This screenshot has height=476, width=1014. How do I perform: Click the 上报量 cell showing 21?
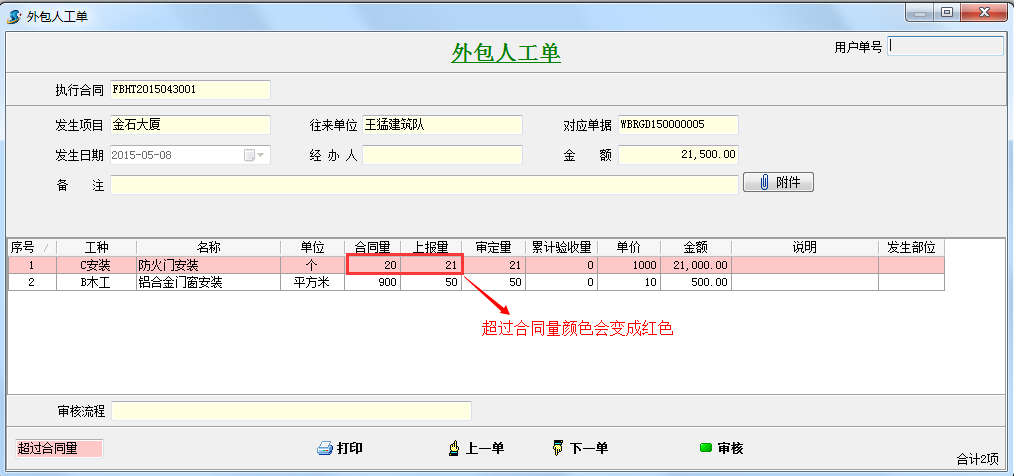(432, 265)
